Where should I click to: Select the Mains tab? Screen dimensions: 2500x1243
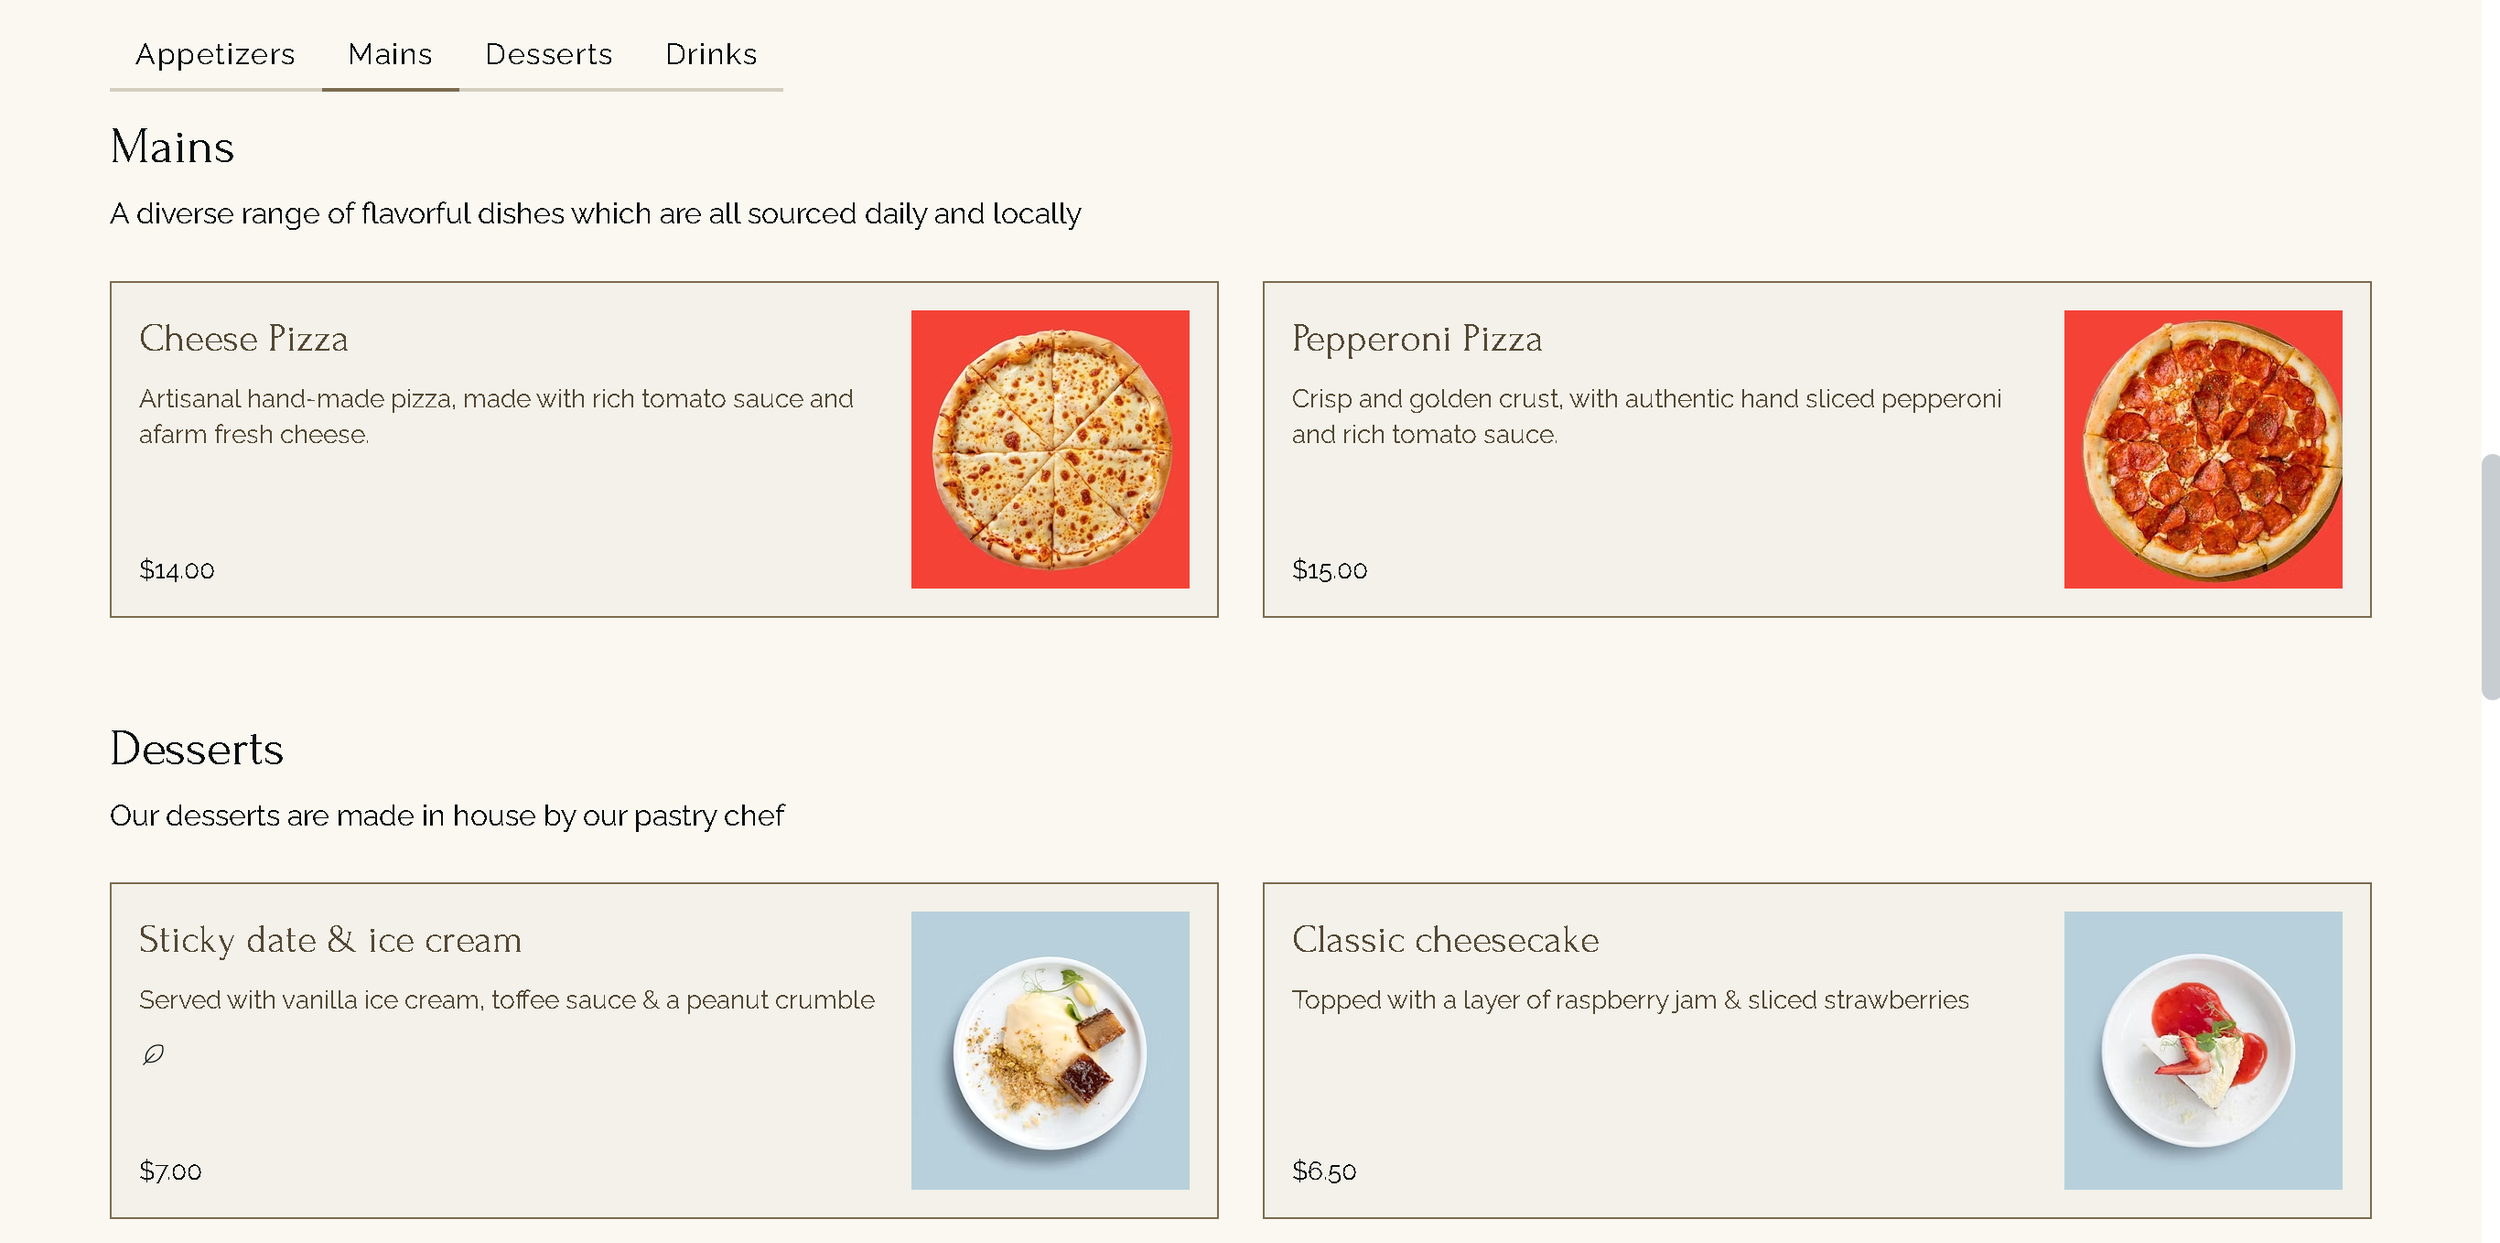pyautogui.click(x=390, y=54)
